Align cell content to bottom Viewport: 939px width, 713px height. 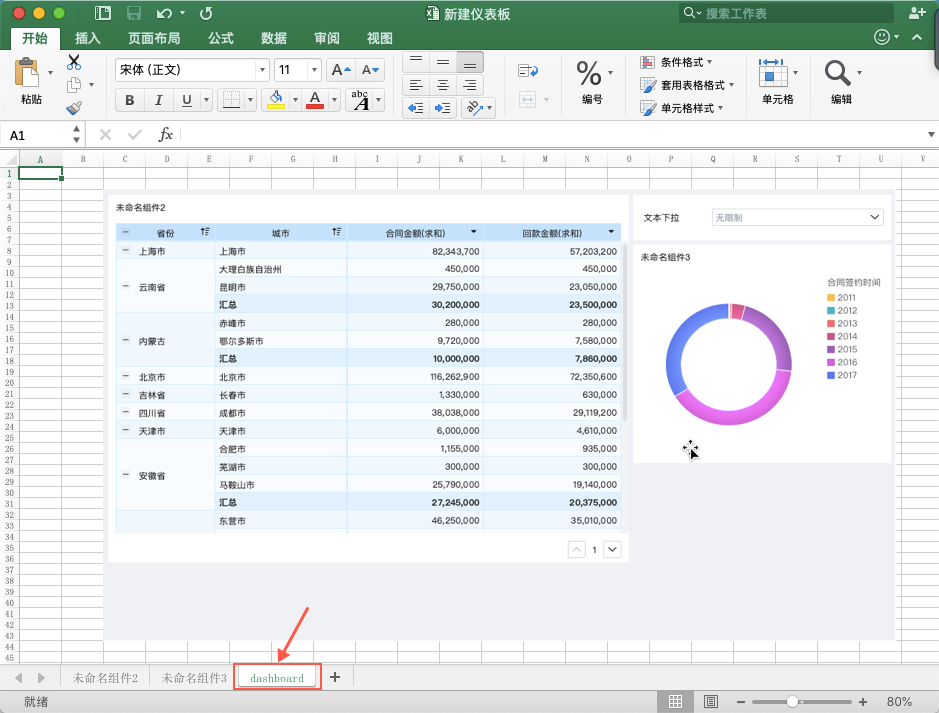[x=470, y=62]
